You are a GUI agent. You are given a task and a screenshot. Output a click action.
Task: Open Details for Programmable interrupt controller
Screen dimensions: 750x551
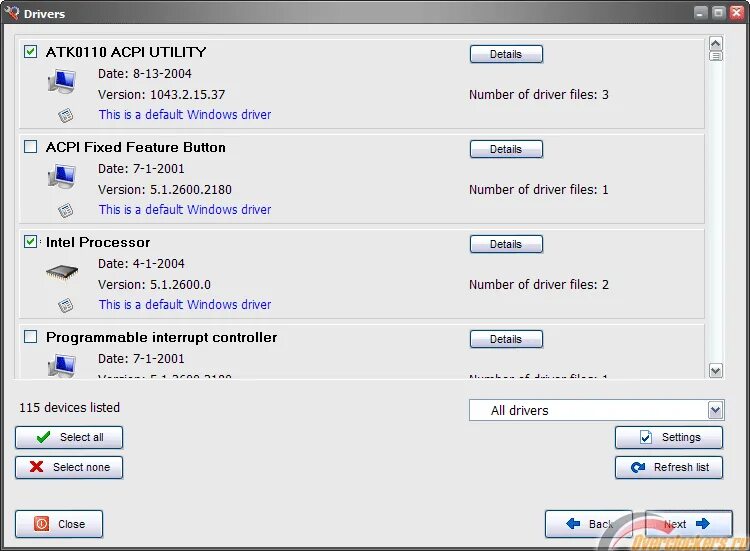tap(506, 339)
